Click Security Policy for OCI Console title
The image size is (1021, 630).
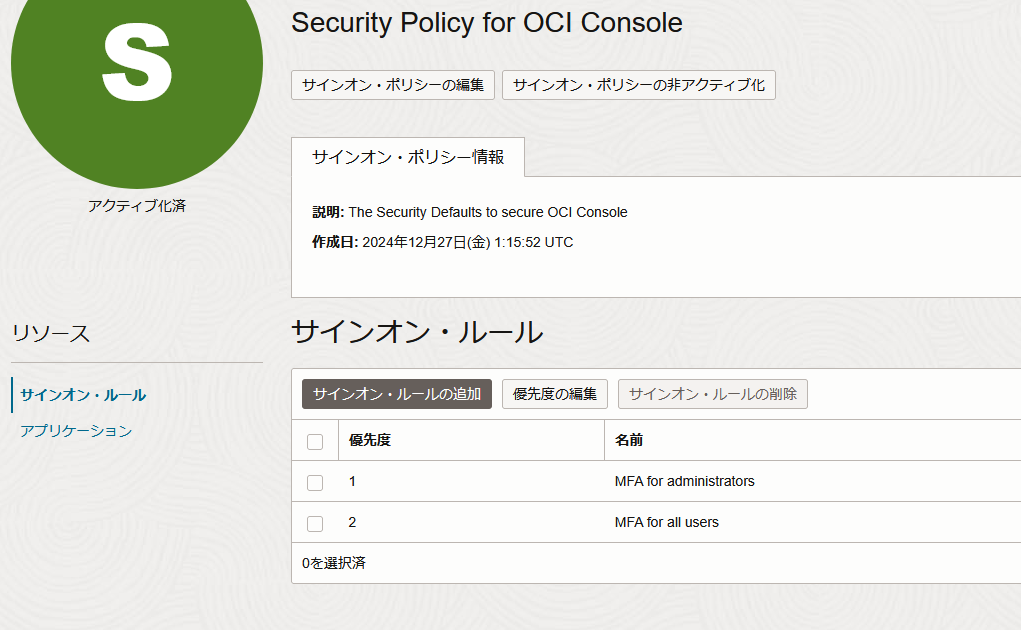pyautogui.click(x=487, y=23)
